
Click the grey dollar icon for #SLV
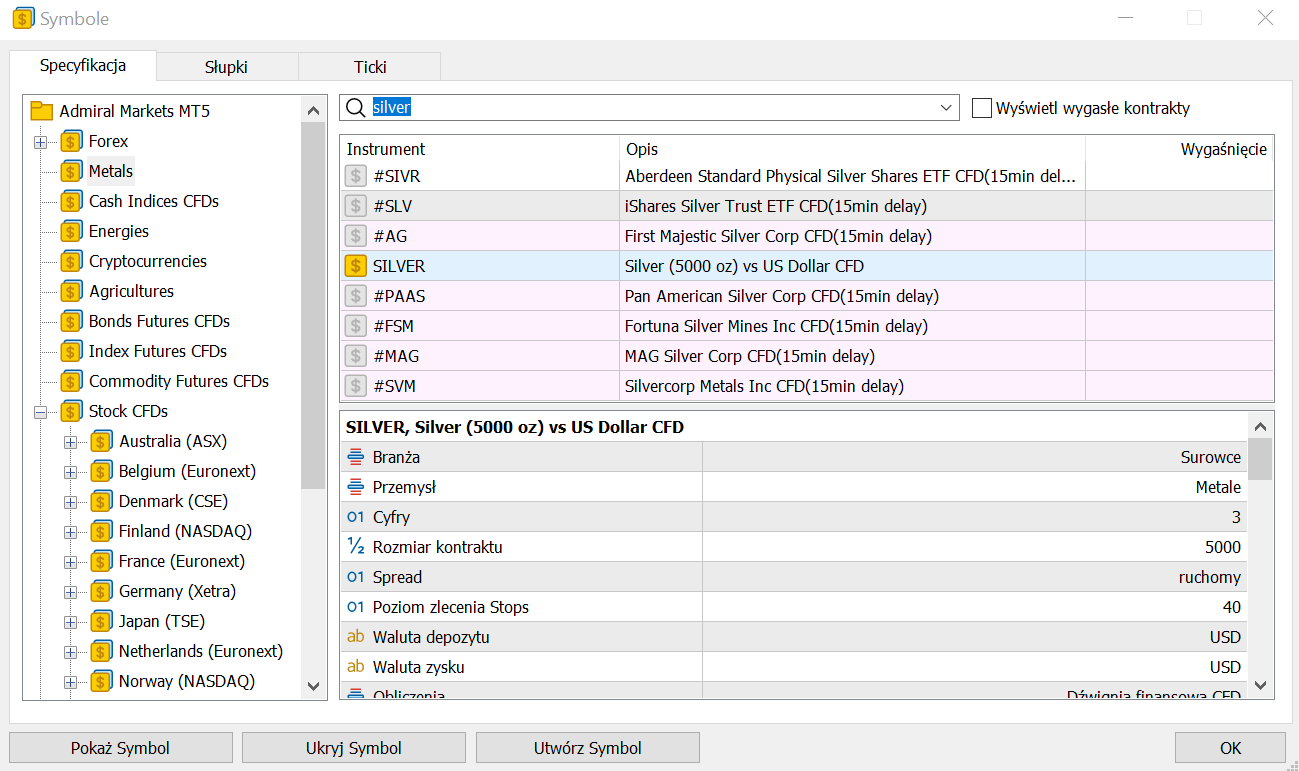pos(355,206)
